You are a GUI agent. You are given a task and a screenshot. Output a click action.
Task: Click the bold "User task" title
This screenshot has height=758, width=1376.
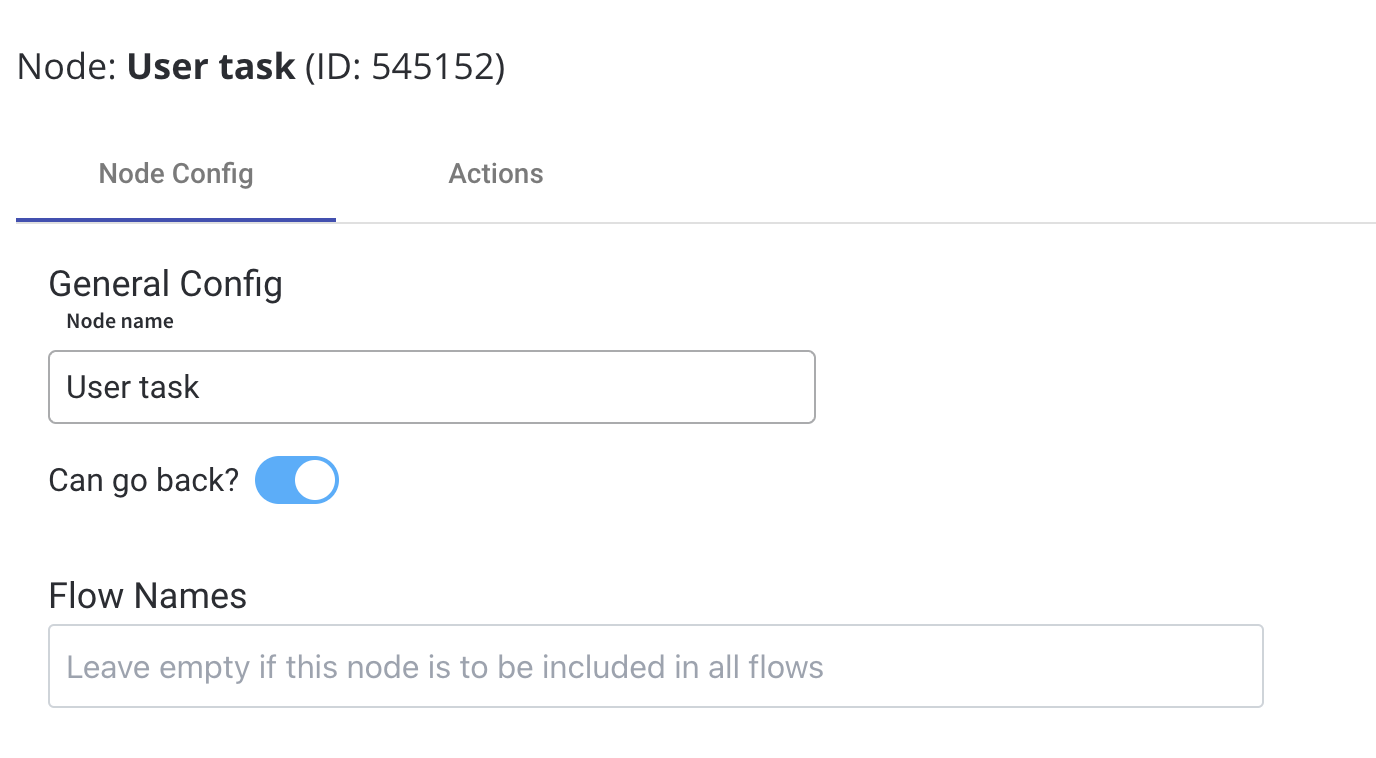pyautogui.click(x=211, y=67)
